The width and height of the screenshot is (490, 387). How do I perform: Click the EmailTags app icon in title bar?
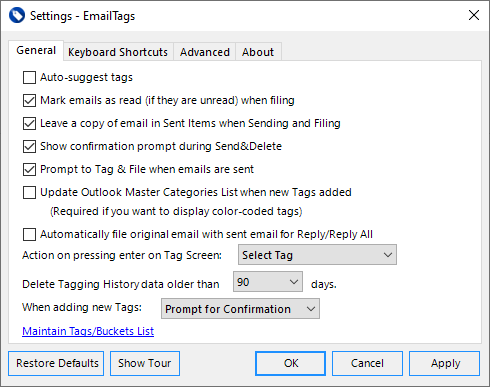(17, 15)
